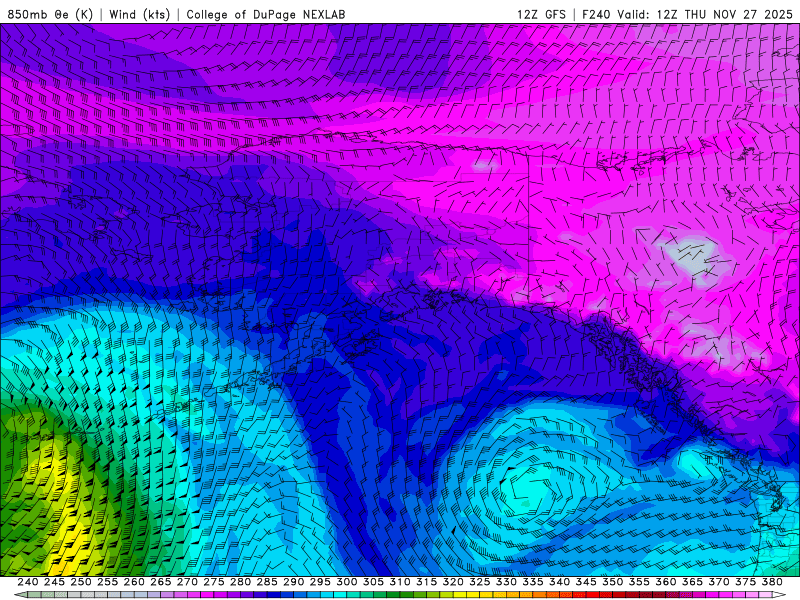Select the 360 value on the color scale
Viewport: 800px width, 600px height.
tap(666, 582)
